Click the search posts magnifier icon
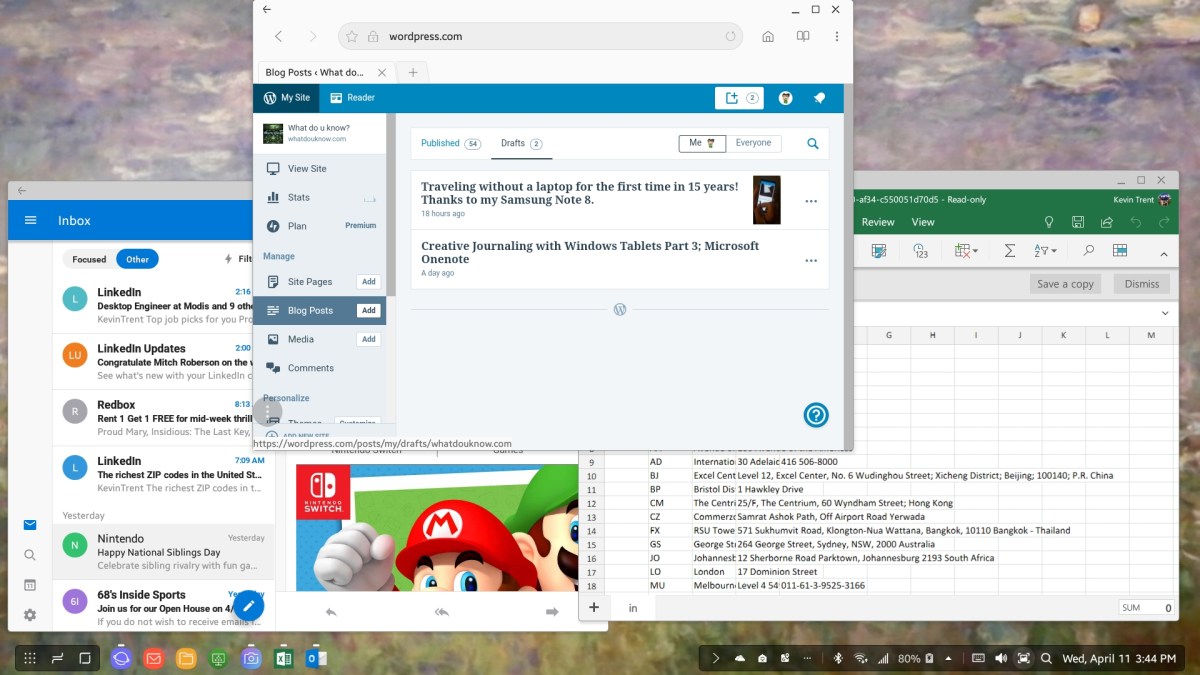The image size is (1200, 675). coord(813,144)
